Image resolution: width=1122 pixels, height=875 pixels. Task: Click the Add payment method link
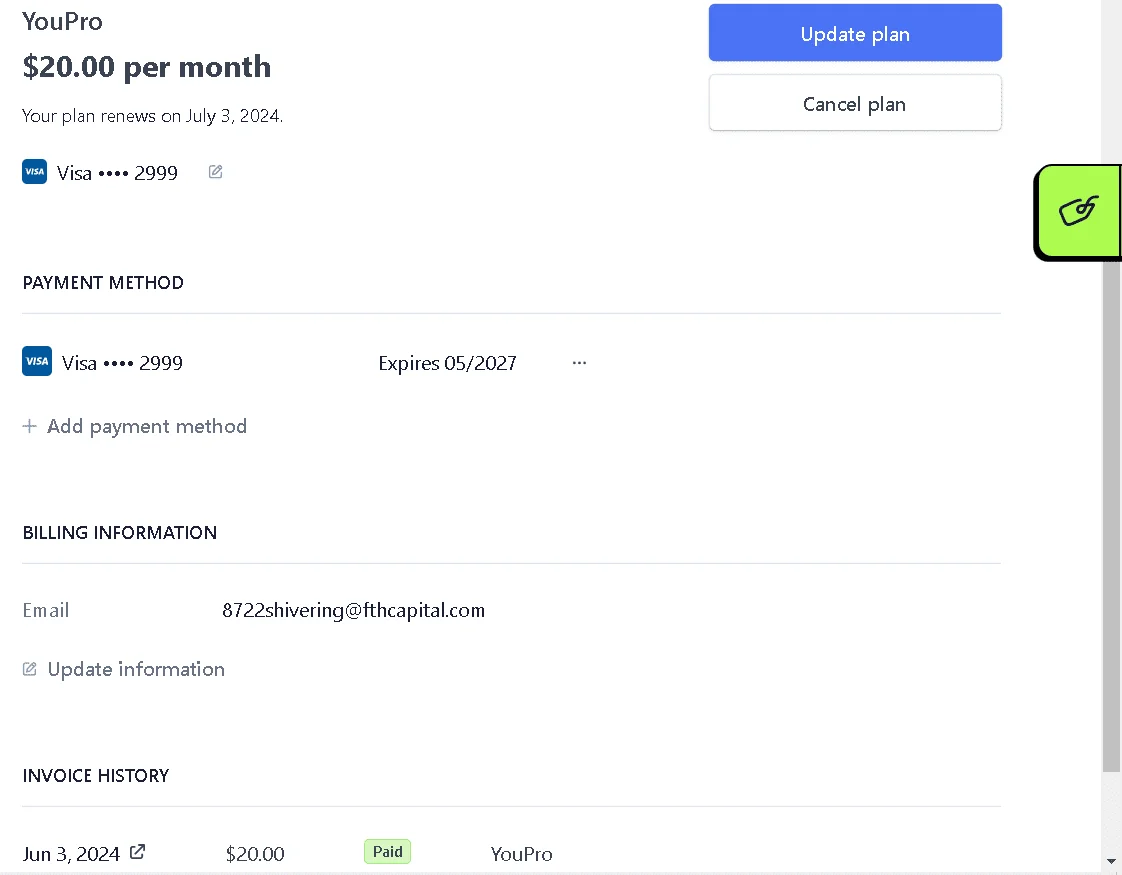(147, 426)
